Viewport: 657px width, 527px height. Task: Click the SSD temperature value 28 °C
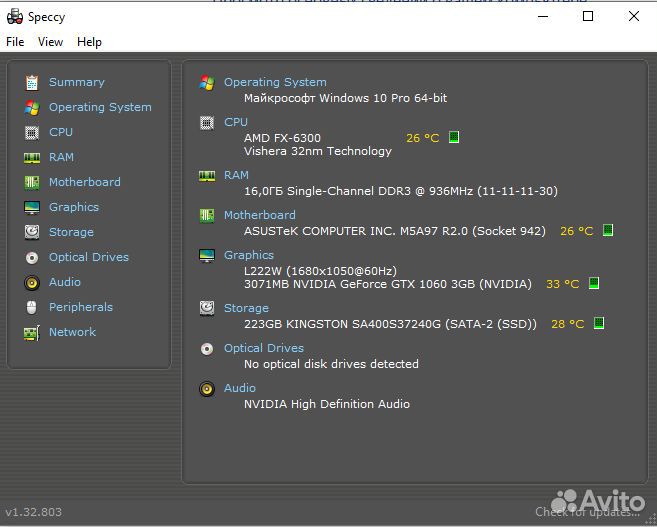point(568,324)
